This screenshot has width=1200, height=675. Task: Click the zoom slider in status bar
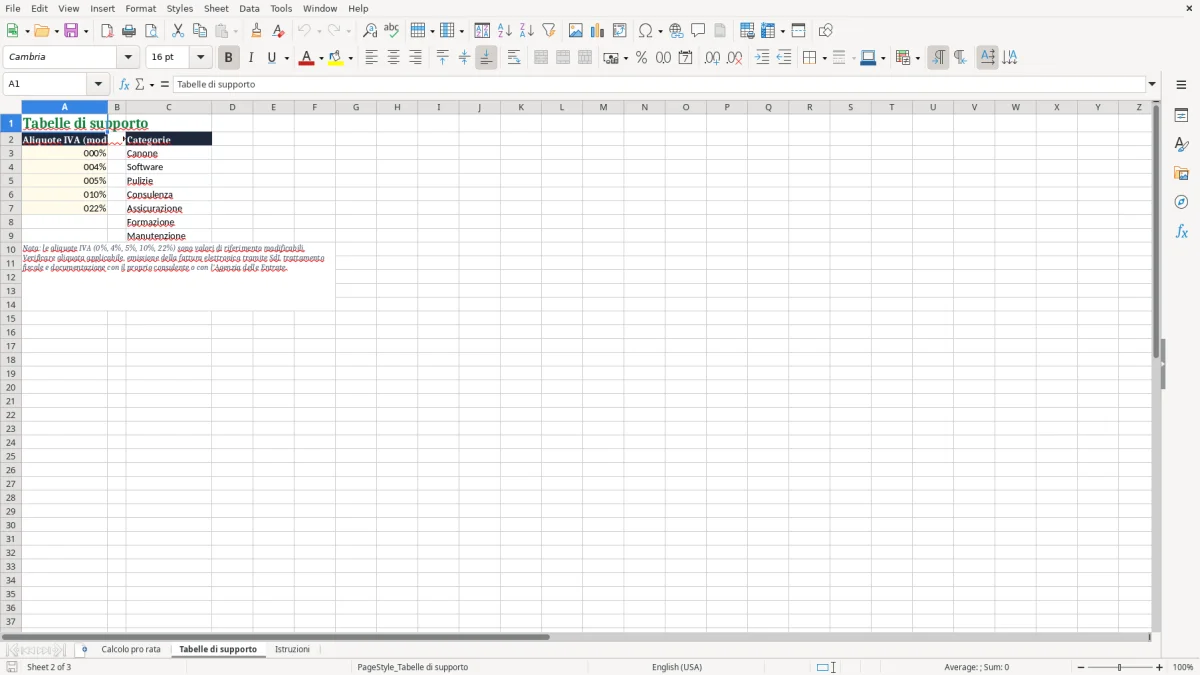pyautogui.click(x=1120, y=667)
